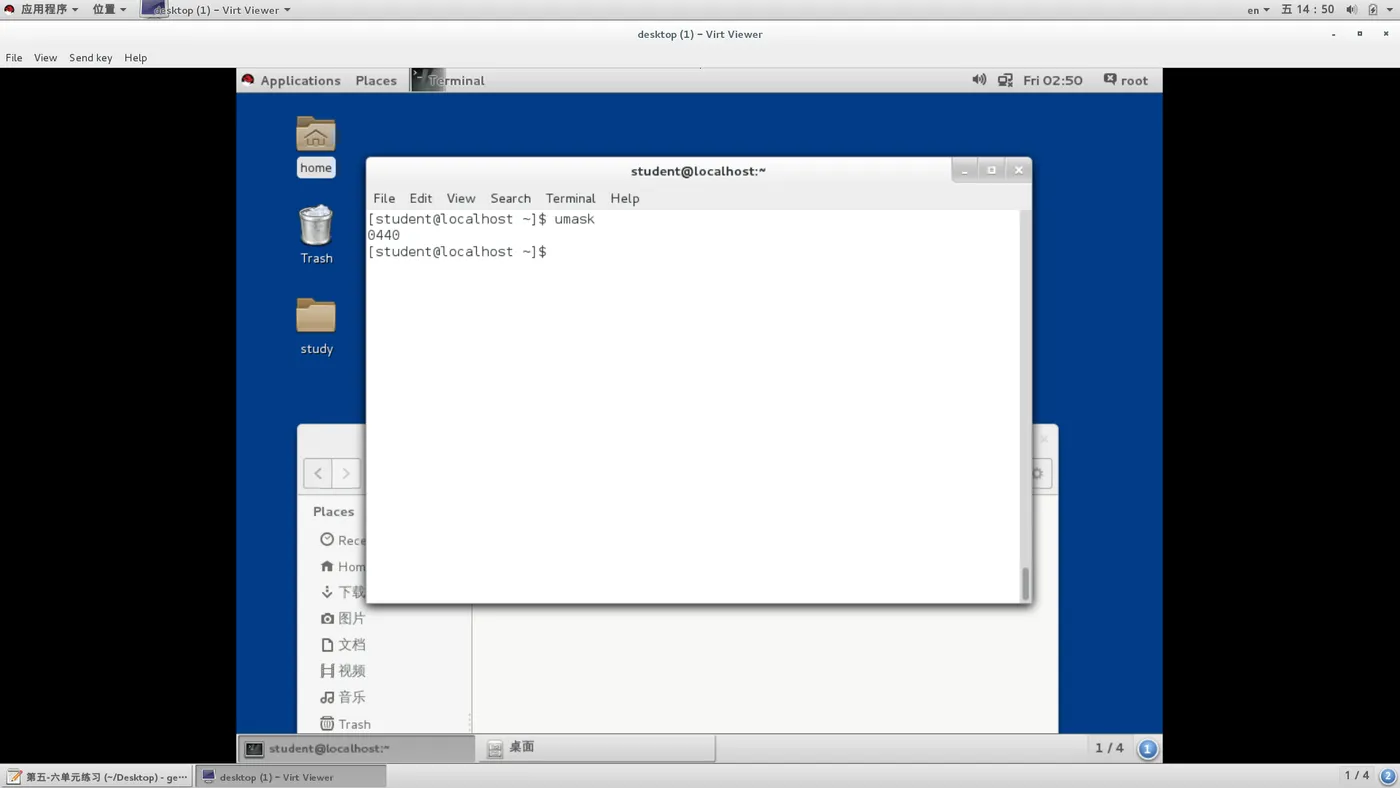Open the terminal View menu
The image size is (1400, 788).
tap(461, 198)
